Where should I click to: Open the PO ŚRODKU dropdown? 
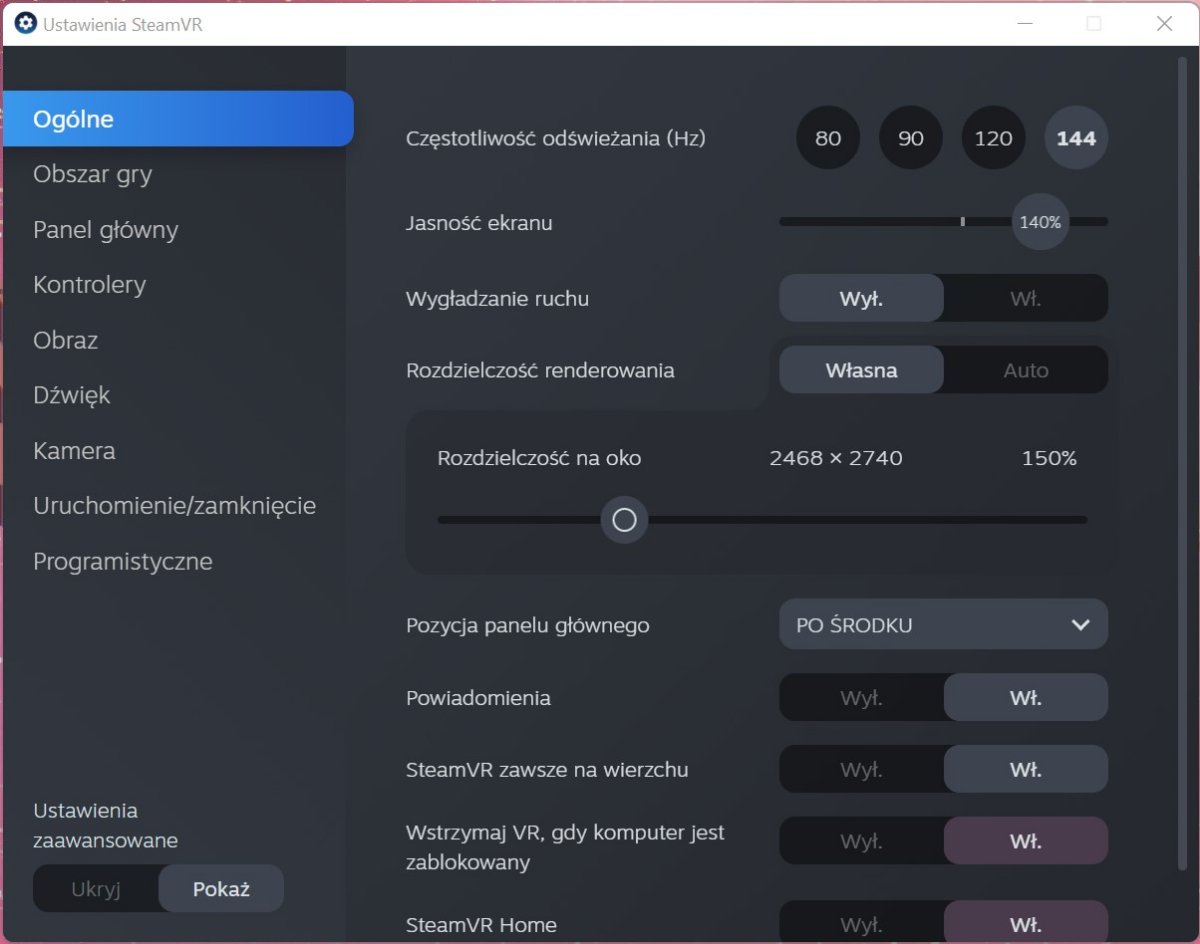coord(943,625)
